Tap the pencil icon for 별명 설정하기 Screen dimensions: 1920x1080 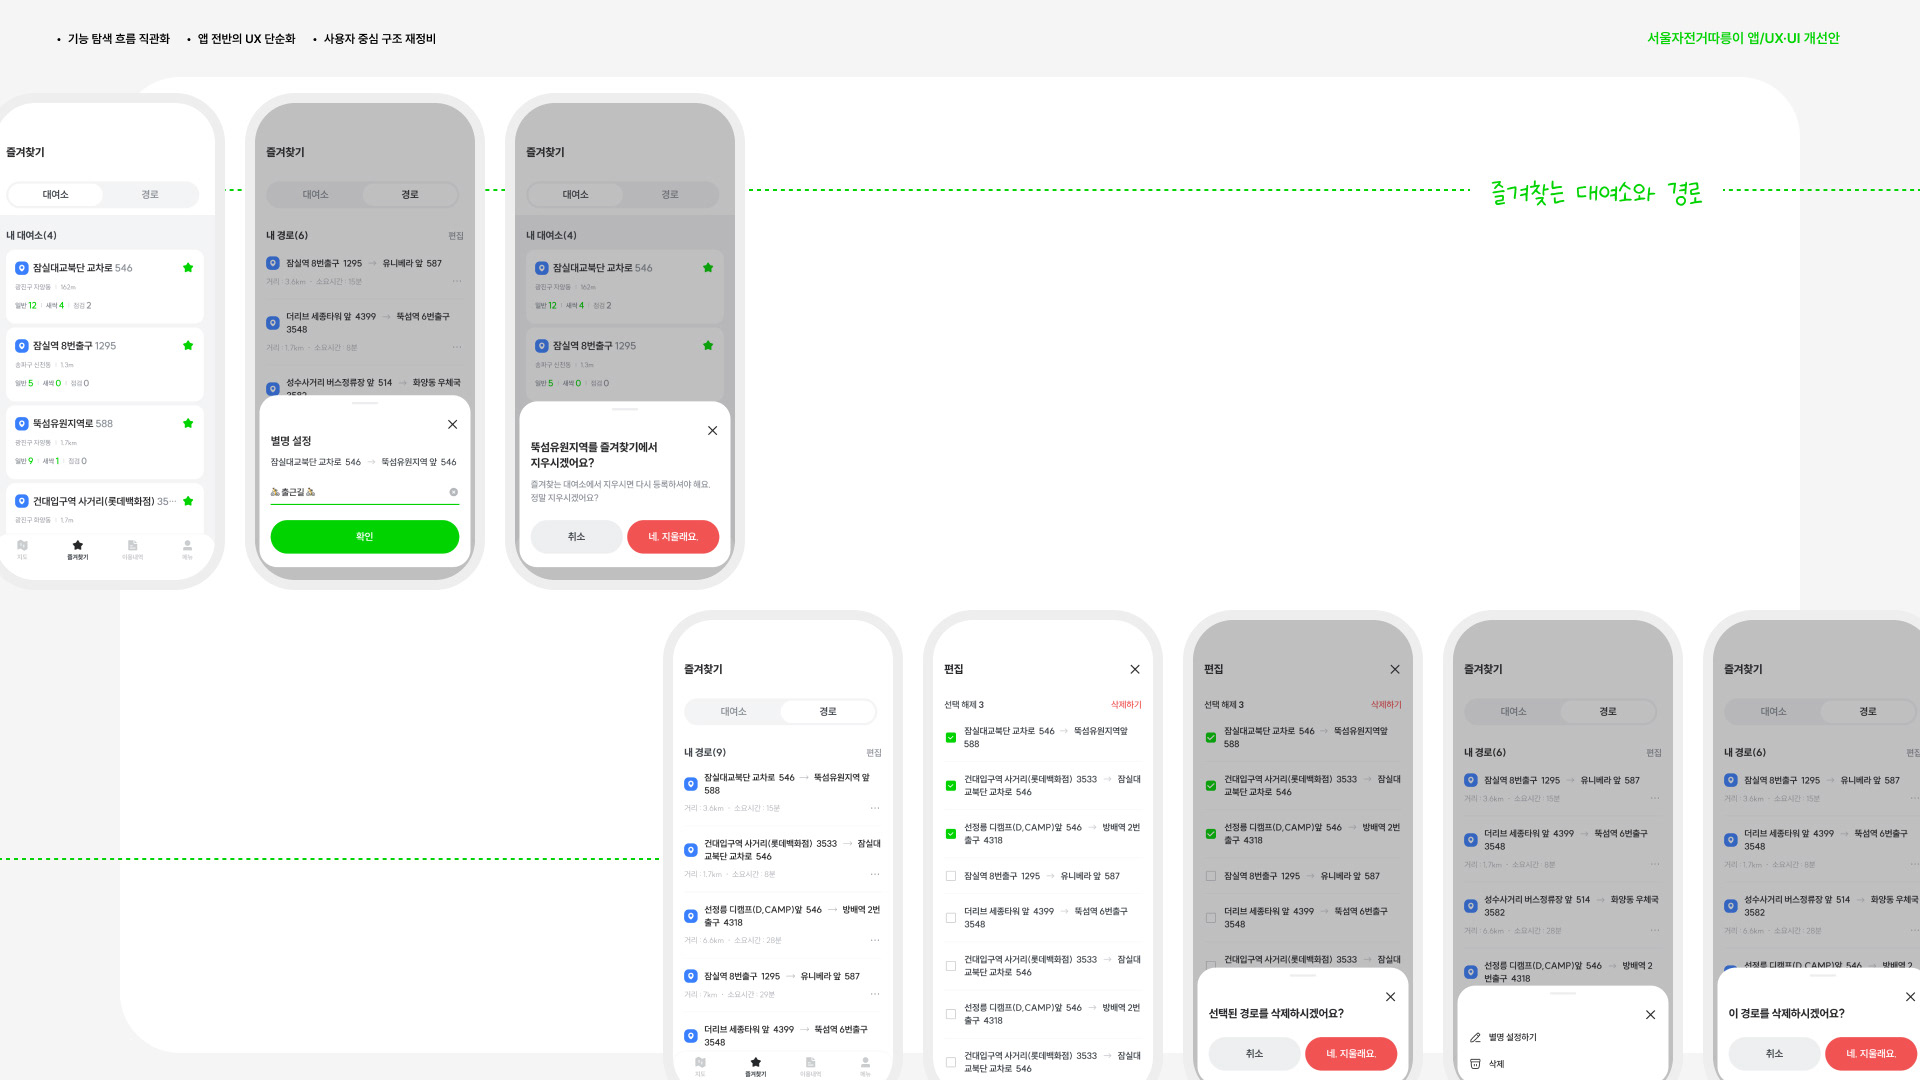[1475, 1038]
